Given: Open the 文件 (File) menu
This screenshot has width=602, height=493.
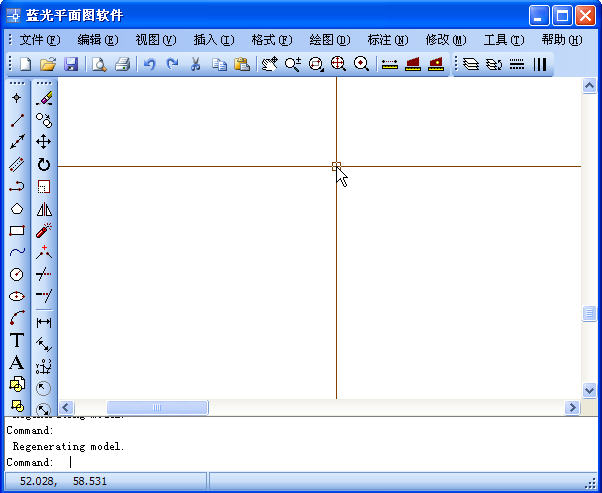Looking at the screenshot, I should 39,40.
